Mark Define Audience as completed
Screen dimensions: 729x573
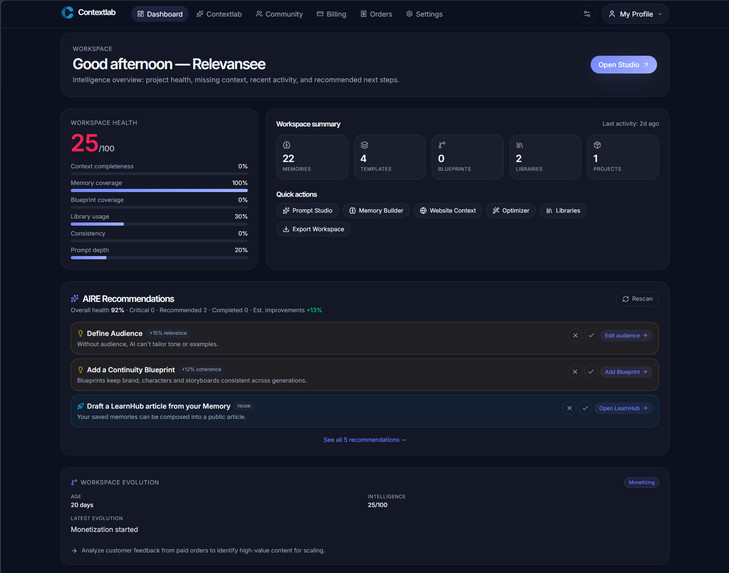point(591,335)
